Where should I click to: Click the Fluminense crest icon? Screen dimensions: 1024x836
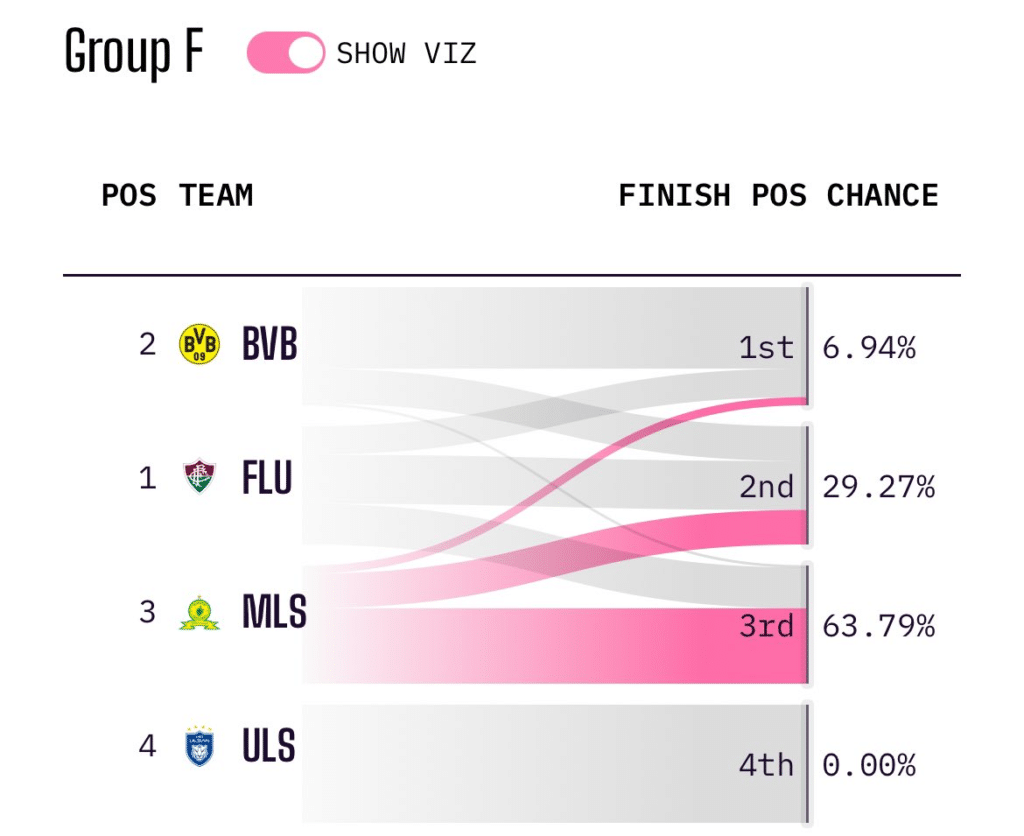pos(199,477)
